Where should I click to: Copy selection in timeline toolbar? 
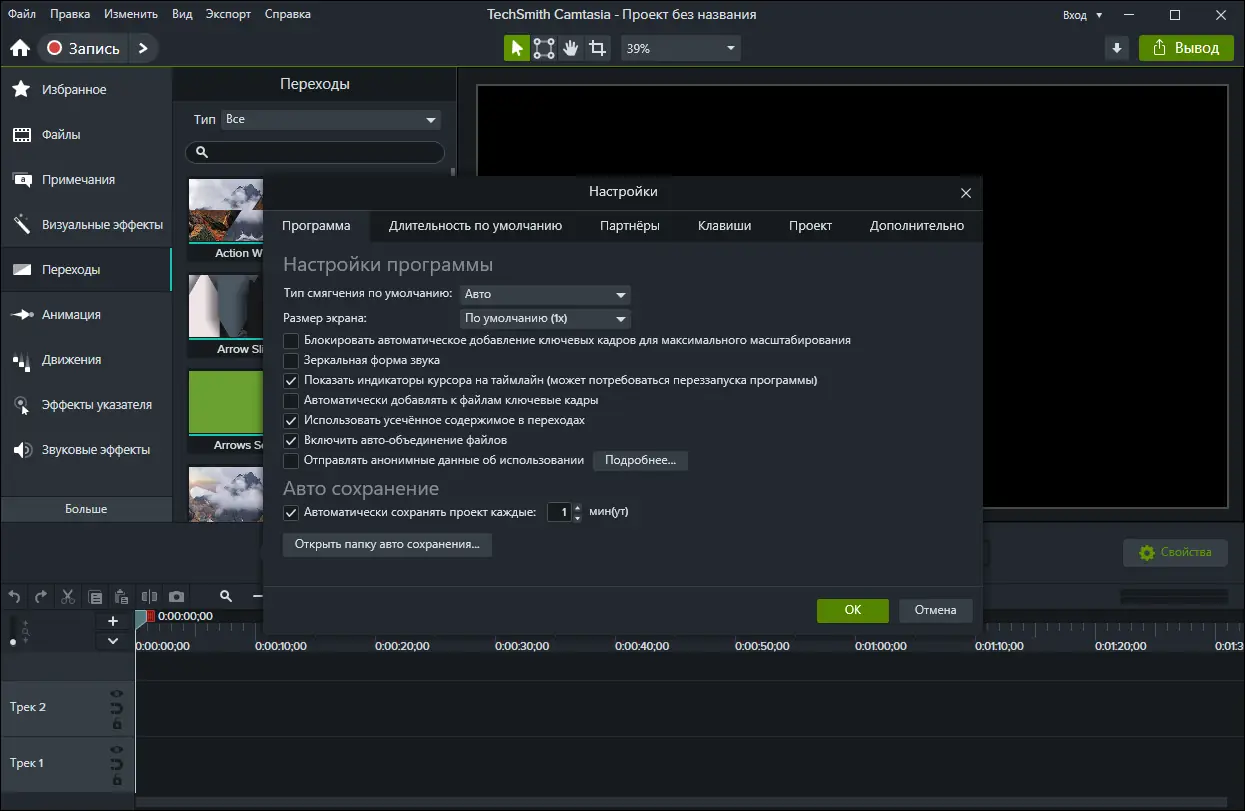click(x=95, y=596)
